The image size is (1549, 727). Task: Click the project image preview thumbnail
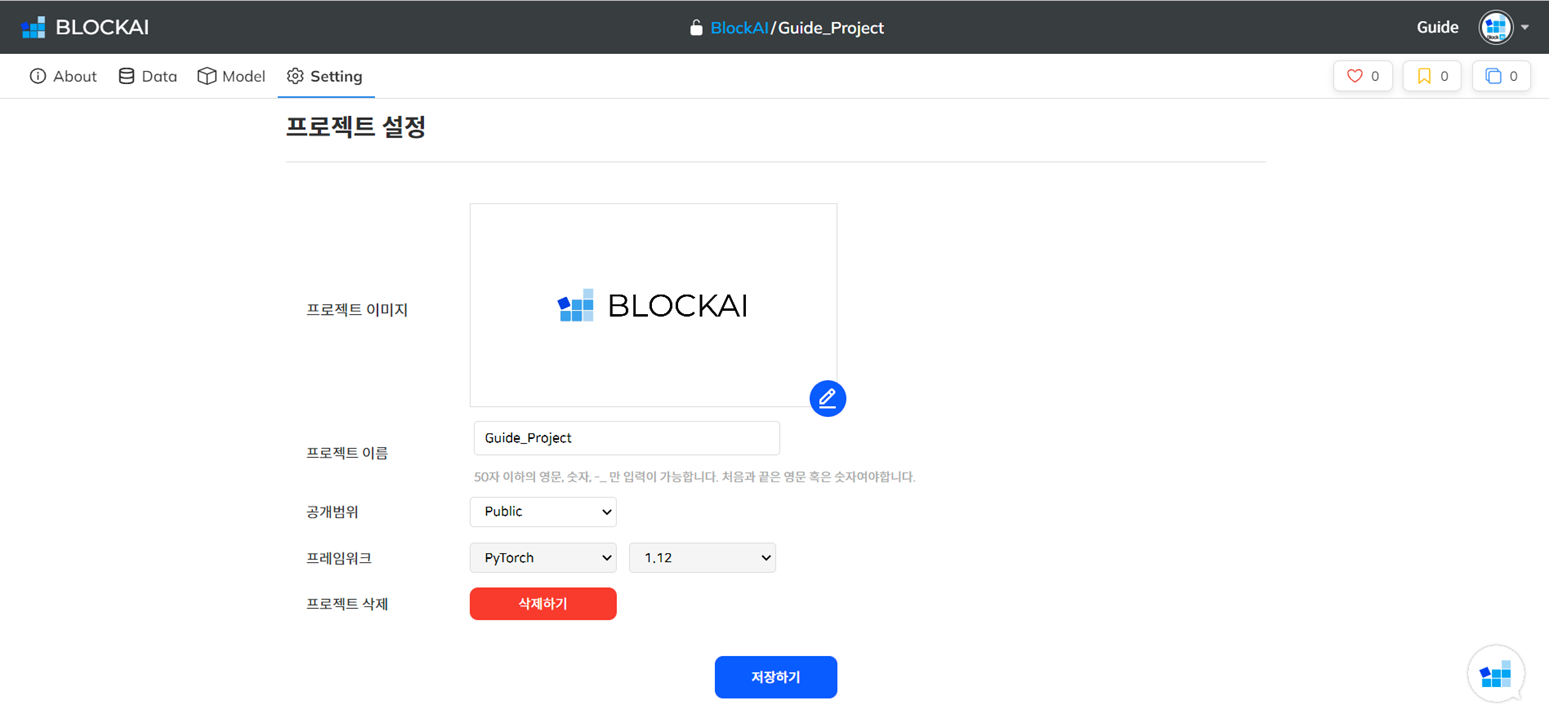(x=653, y=305)
